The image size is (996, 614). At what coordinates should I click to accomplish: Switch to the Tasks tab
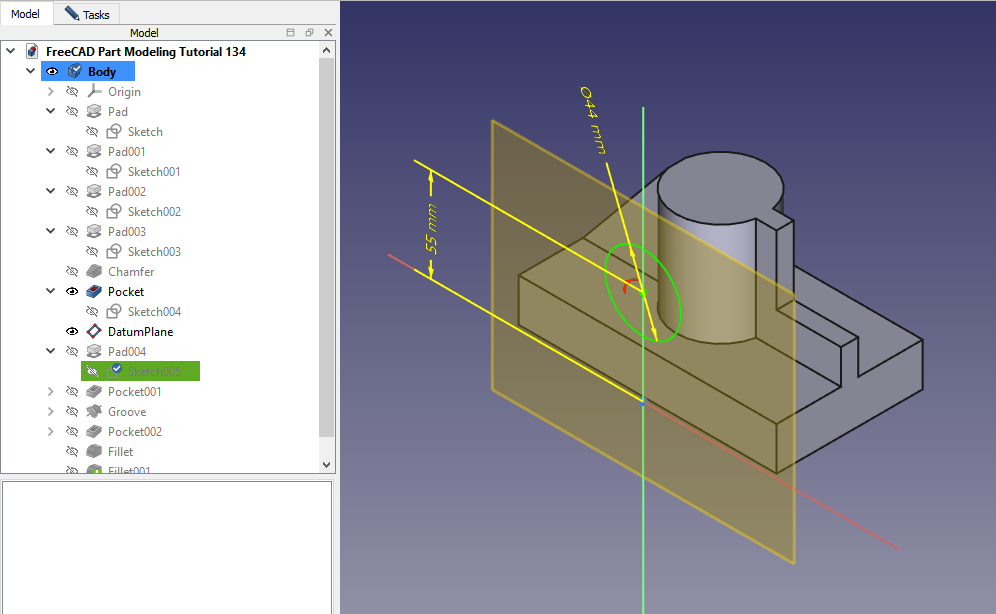(x=90, y=14)
